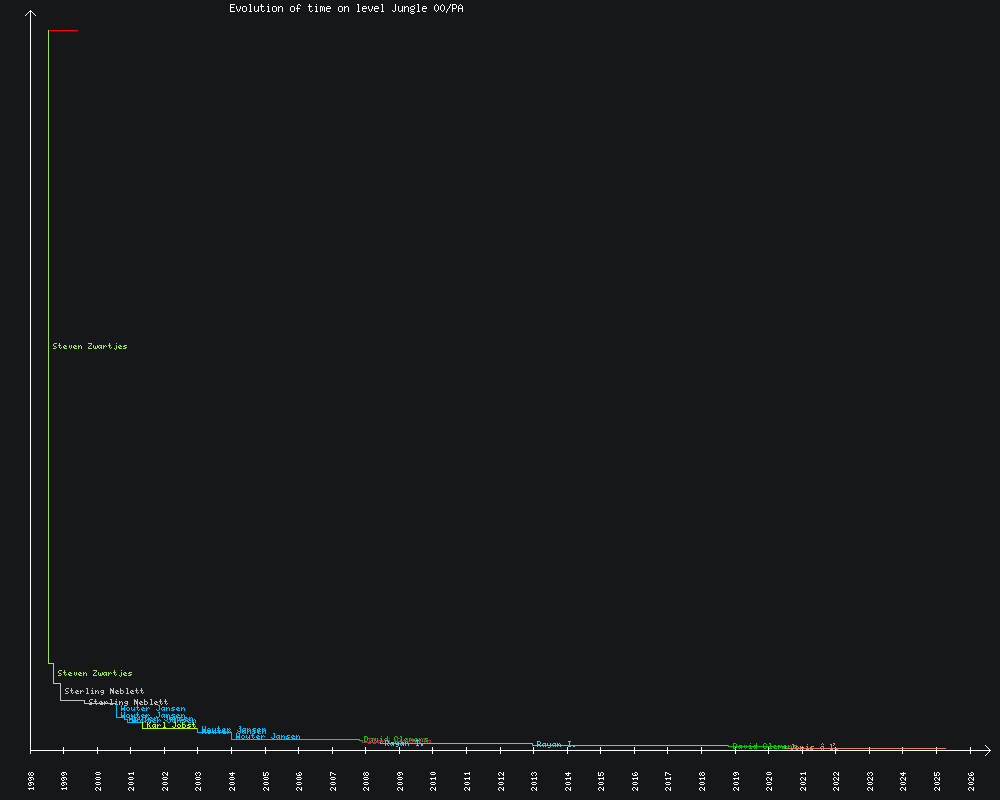The image size is (1000, 800).
Task: Click the 'Rayan I.' label near 2013
Action: pos(555,744)
